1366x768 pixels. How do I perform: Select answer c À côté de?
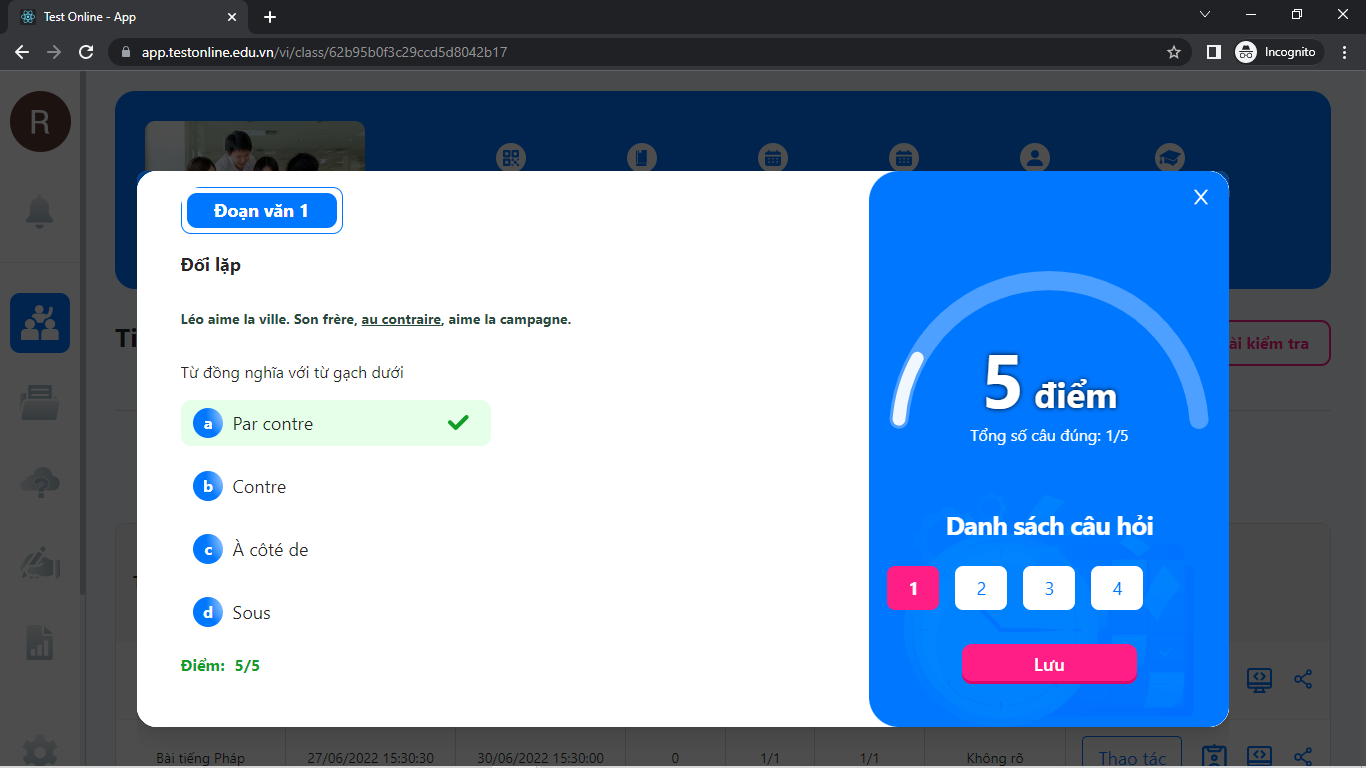click(336, 550)
